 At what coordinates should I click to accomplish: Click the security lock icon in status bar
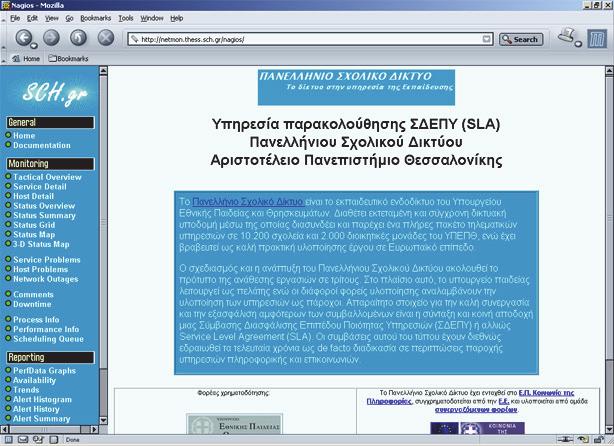pyautogui.click(x=599, y=440)
